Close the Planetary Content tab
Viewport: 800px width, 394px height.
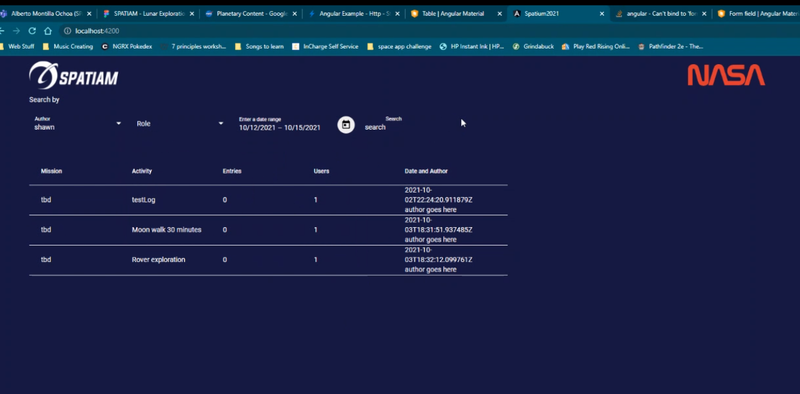click(294, 14)
